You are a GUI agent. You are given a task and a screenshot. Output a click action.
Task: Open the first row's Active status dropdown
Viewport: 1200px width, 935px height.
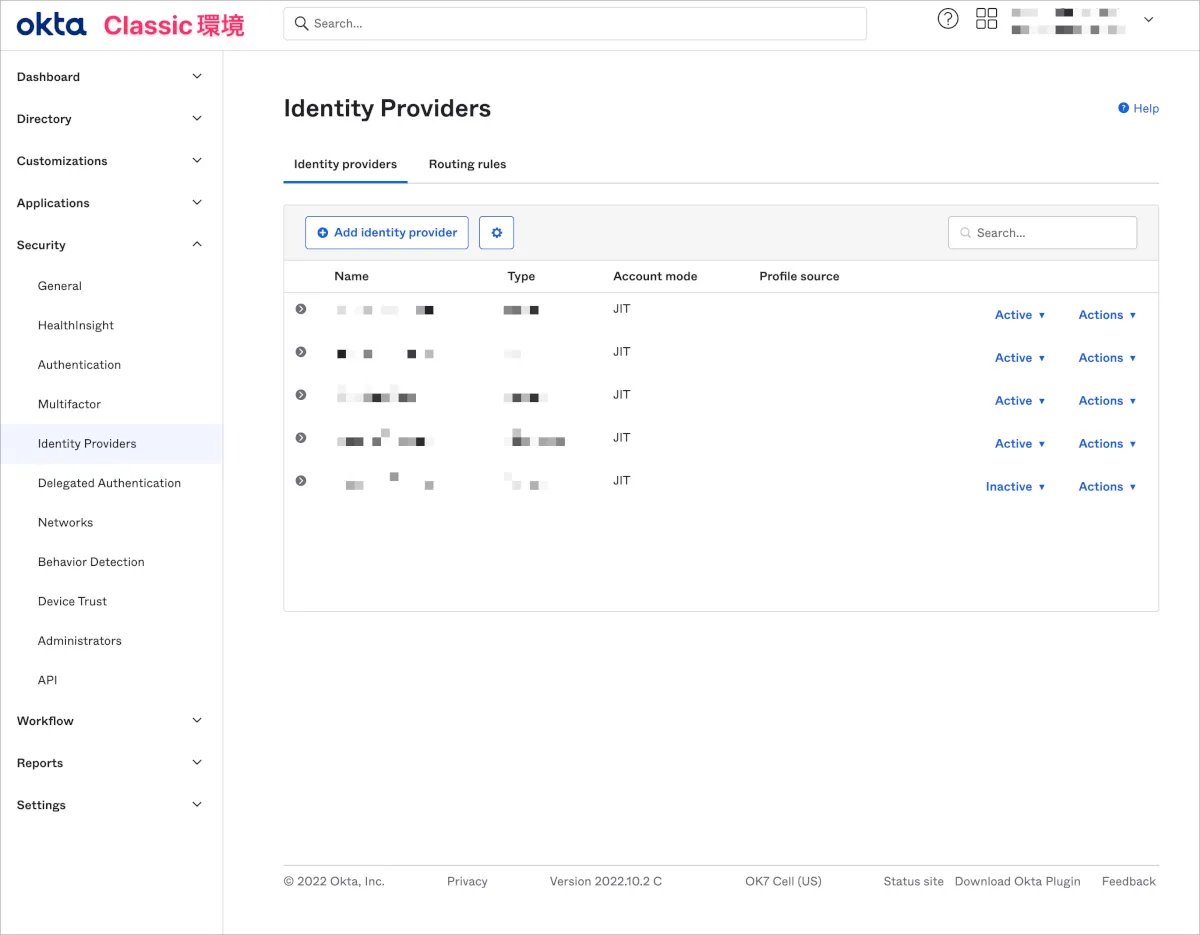point(1019,315)
